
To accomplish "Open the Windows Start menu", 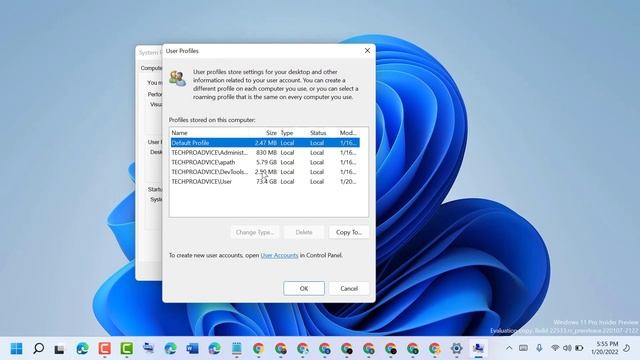I will (x=16, y=349).
